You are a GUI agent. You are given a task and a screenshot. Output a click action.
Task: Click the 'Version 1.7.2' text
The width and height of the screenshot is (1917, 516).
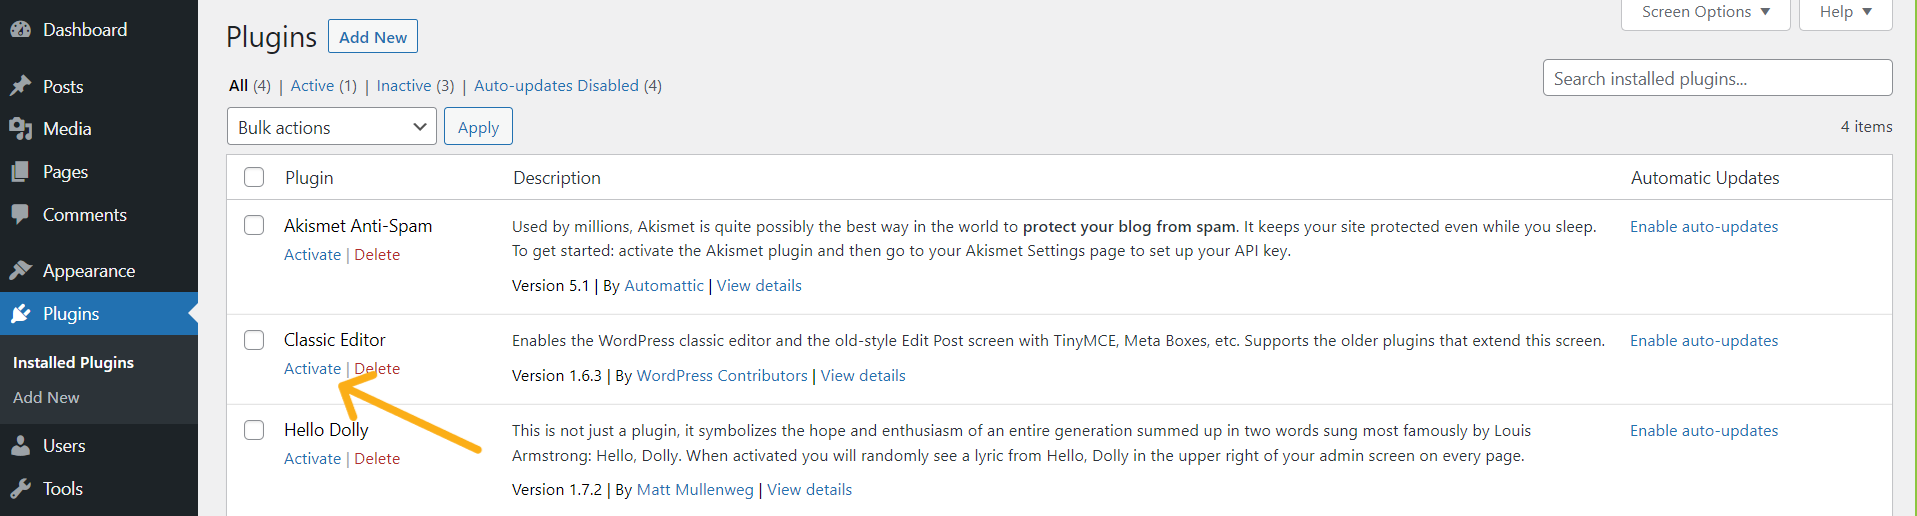coord(557,490)
